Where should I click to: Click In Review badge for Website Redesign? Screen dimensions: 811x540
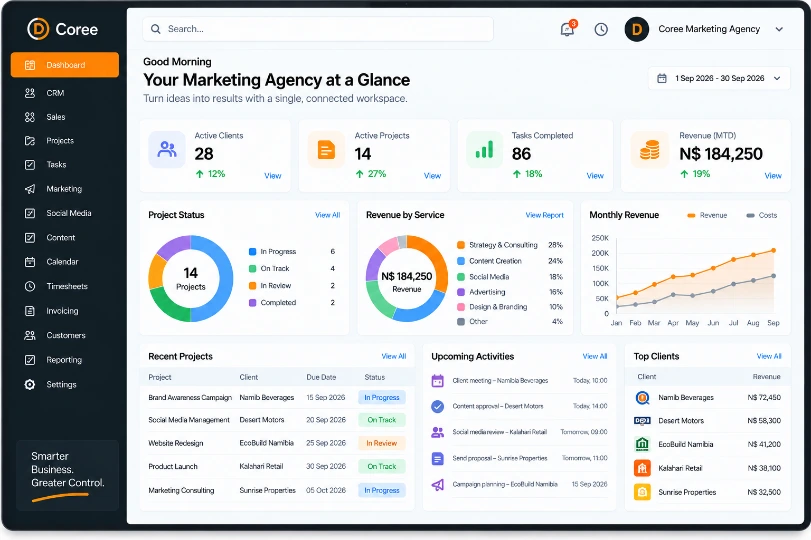(x=382, y=443)
